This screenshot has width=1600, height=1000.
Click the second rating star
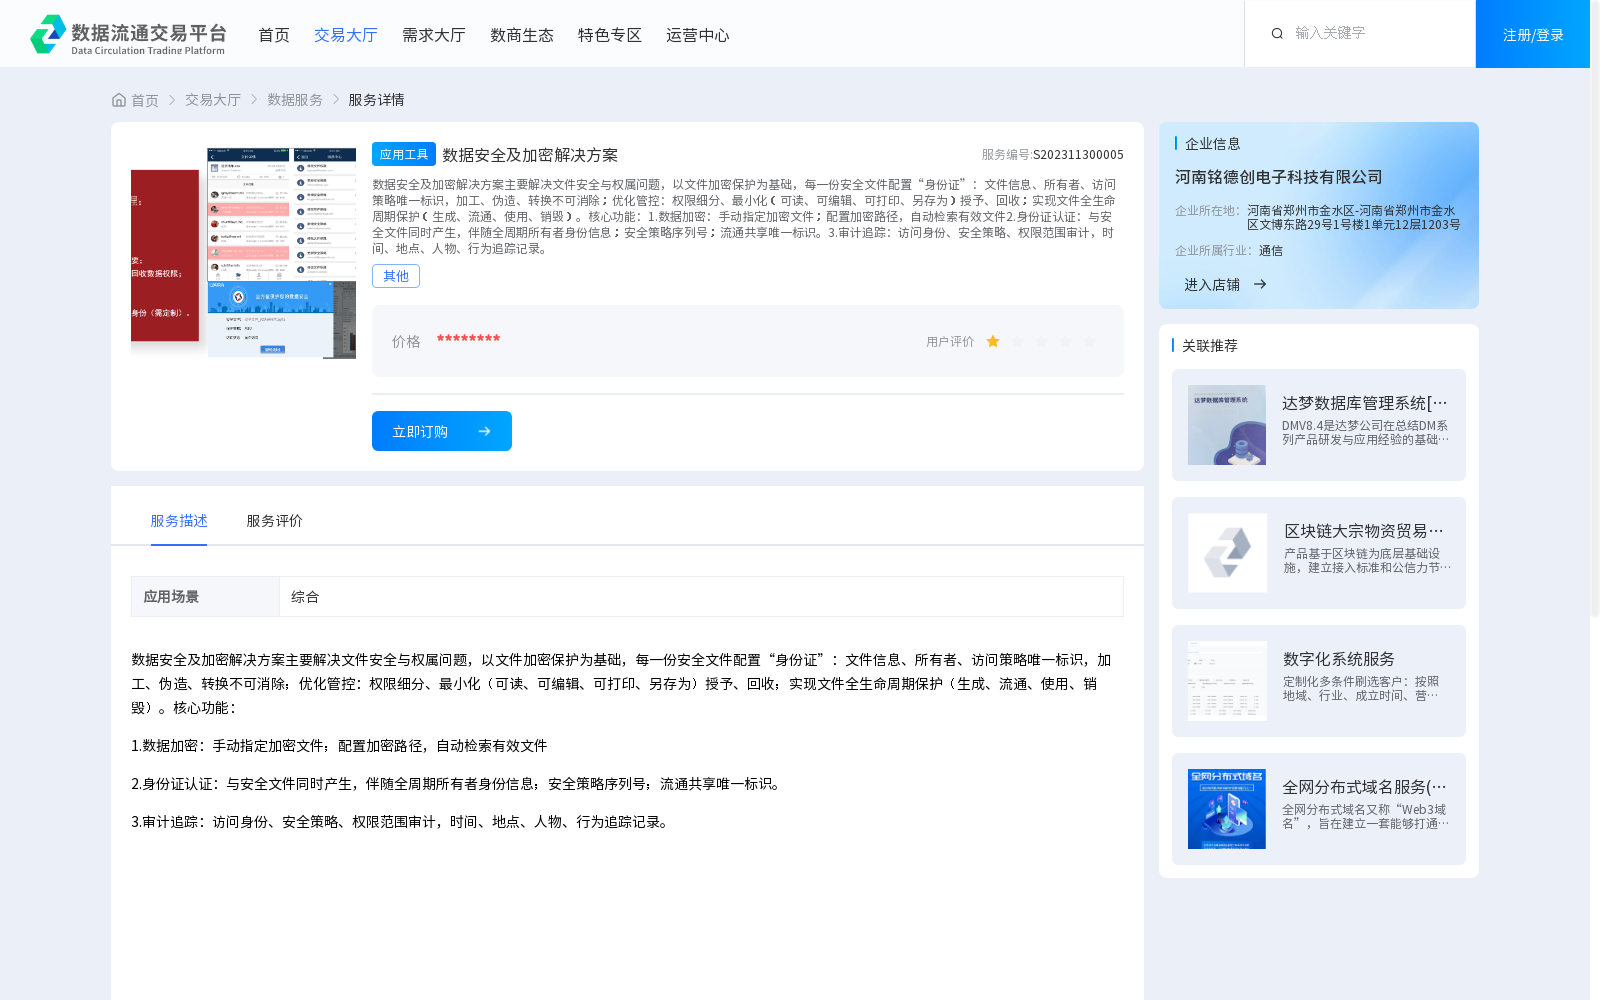point(1017,341)
